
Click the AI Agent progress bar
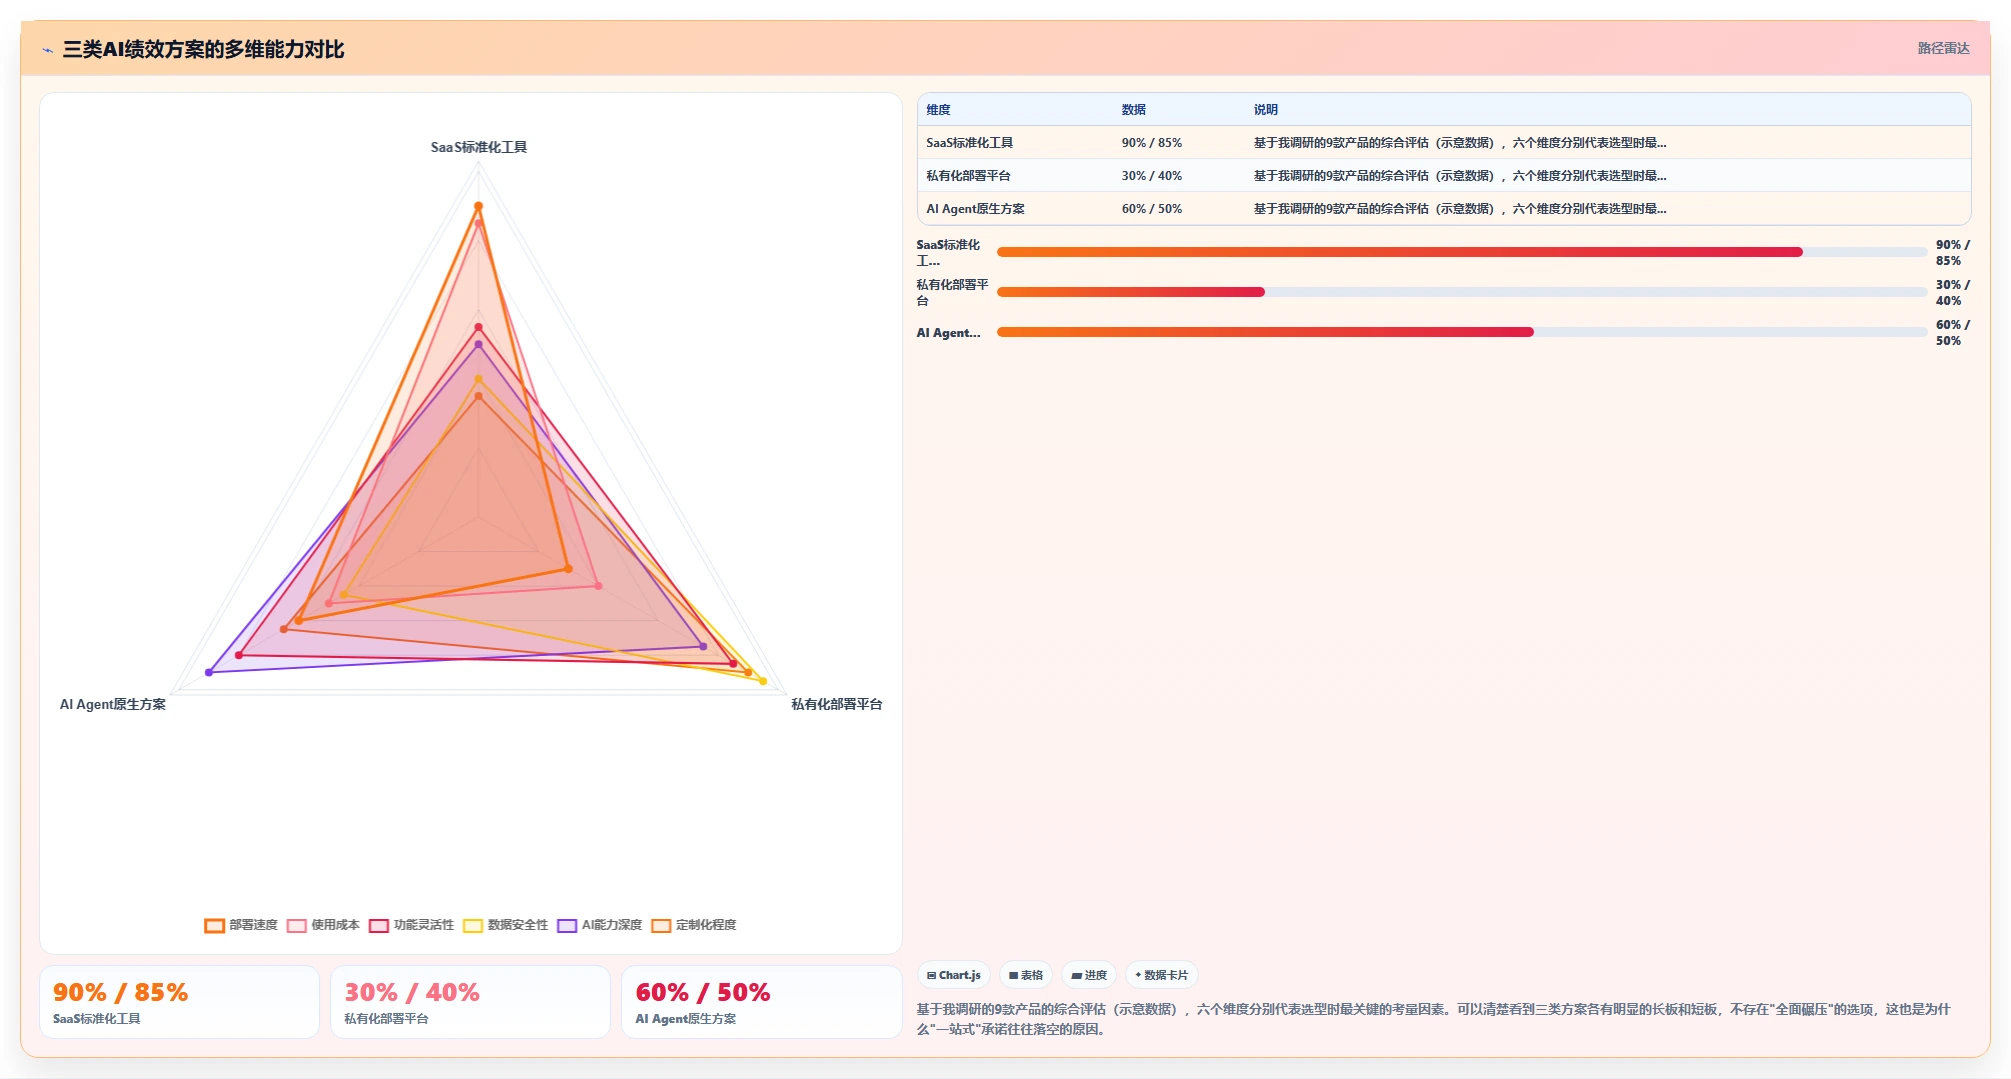(x=1462, y=332)
